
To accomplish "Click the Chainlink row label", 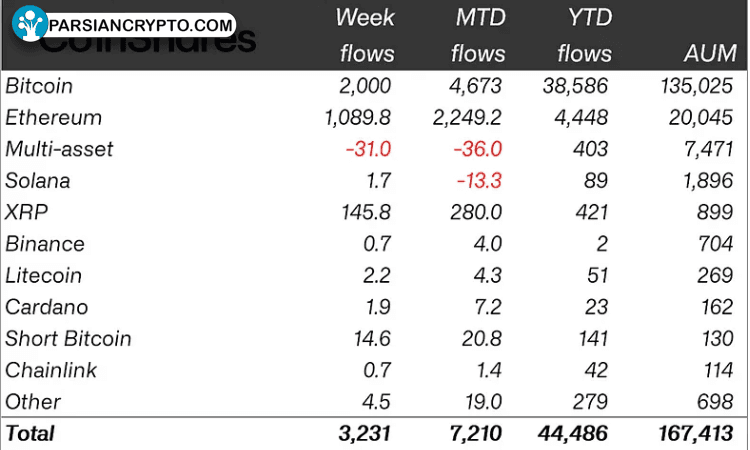I will pyautogui.click(x=51, y=370).
